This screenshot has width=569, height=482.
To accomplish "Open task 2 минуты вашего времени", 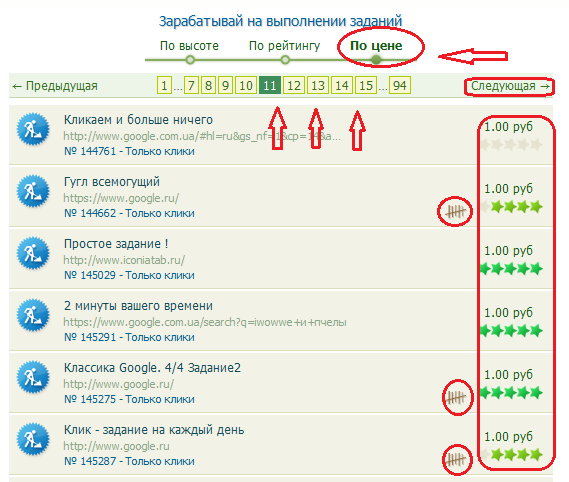I will pyautogui.click(x=138, y=306).
